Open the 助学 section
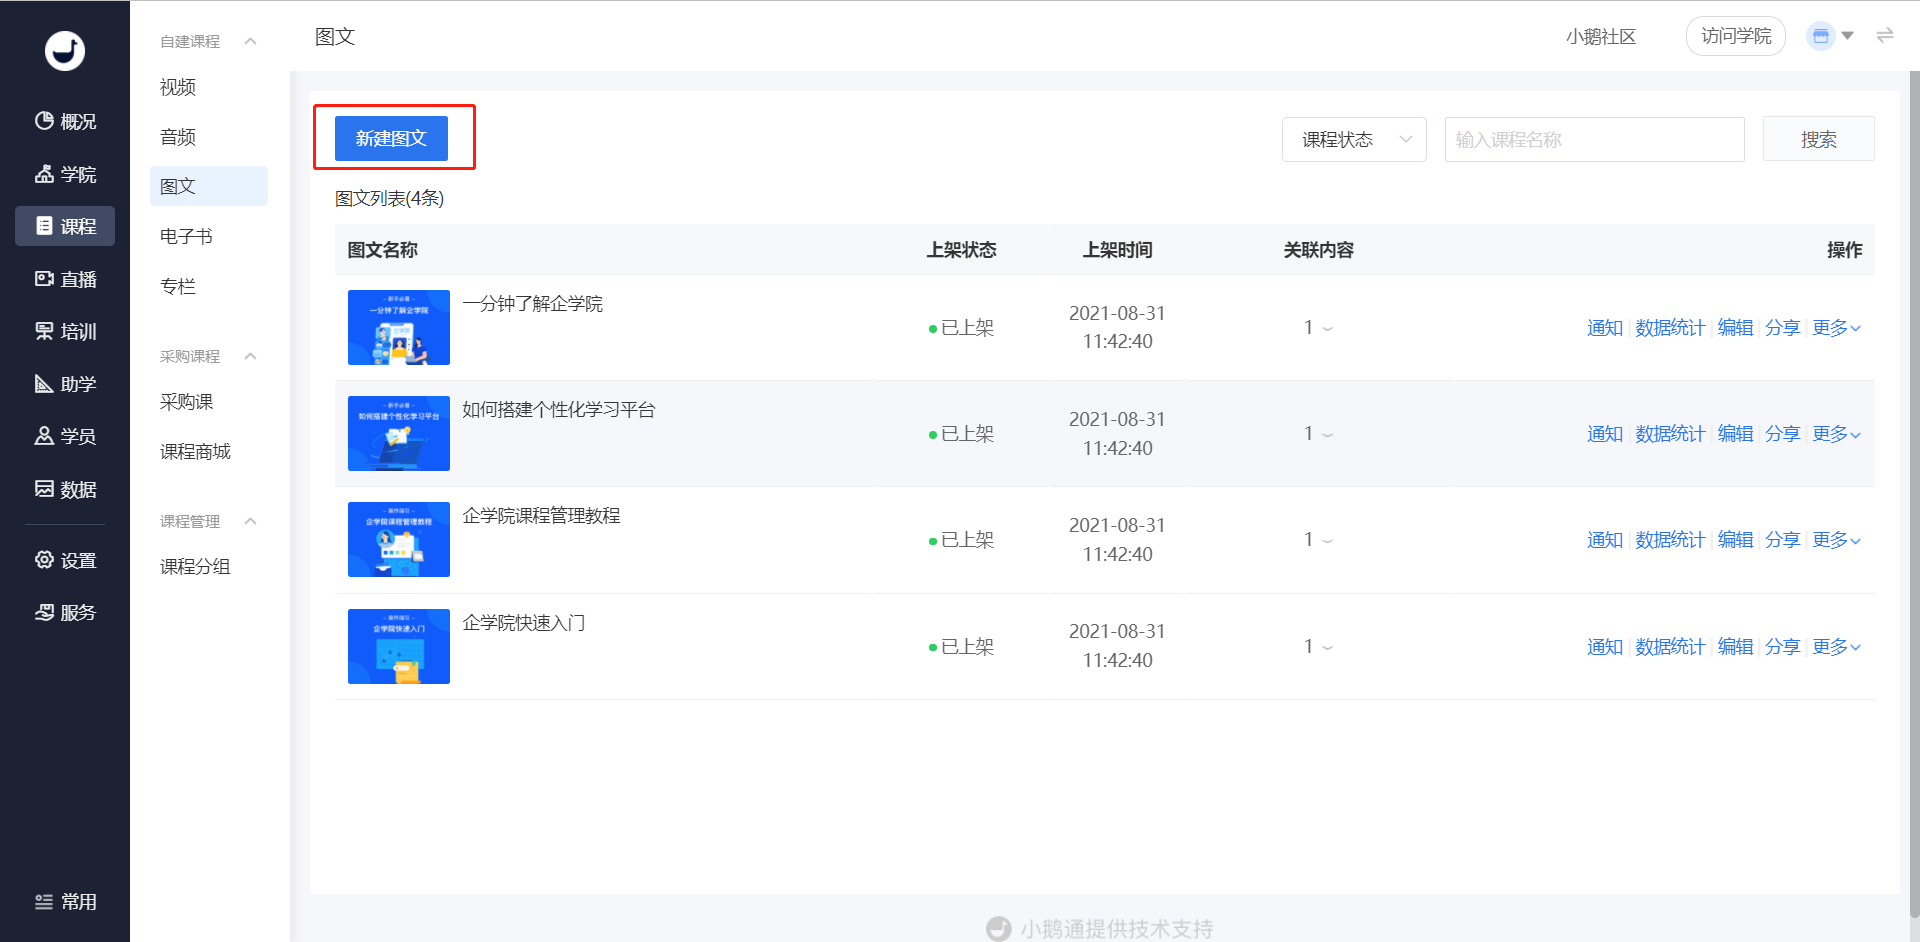 pyautogui.click(x=65, y=384)
